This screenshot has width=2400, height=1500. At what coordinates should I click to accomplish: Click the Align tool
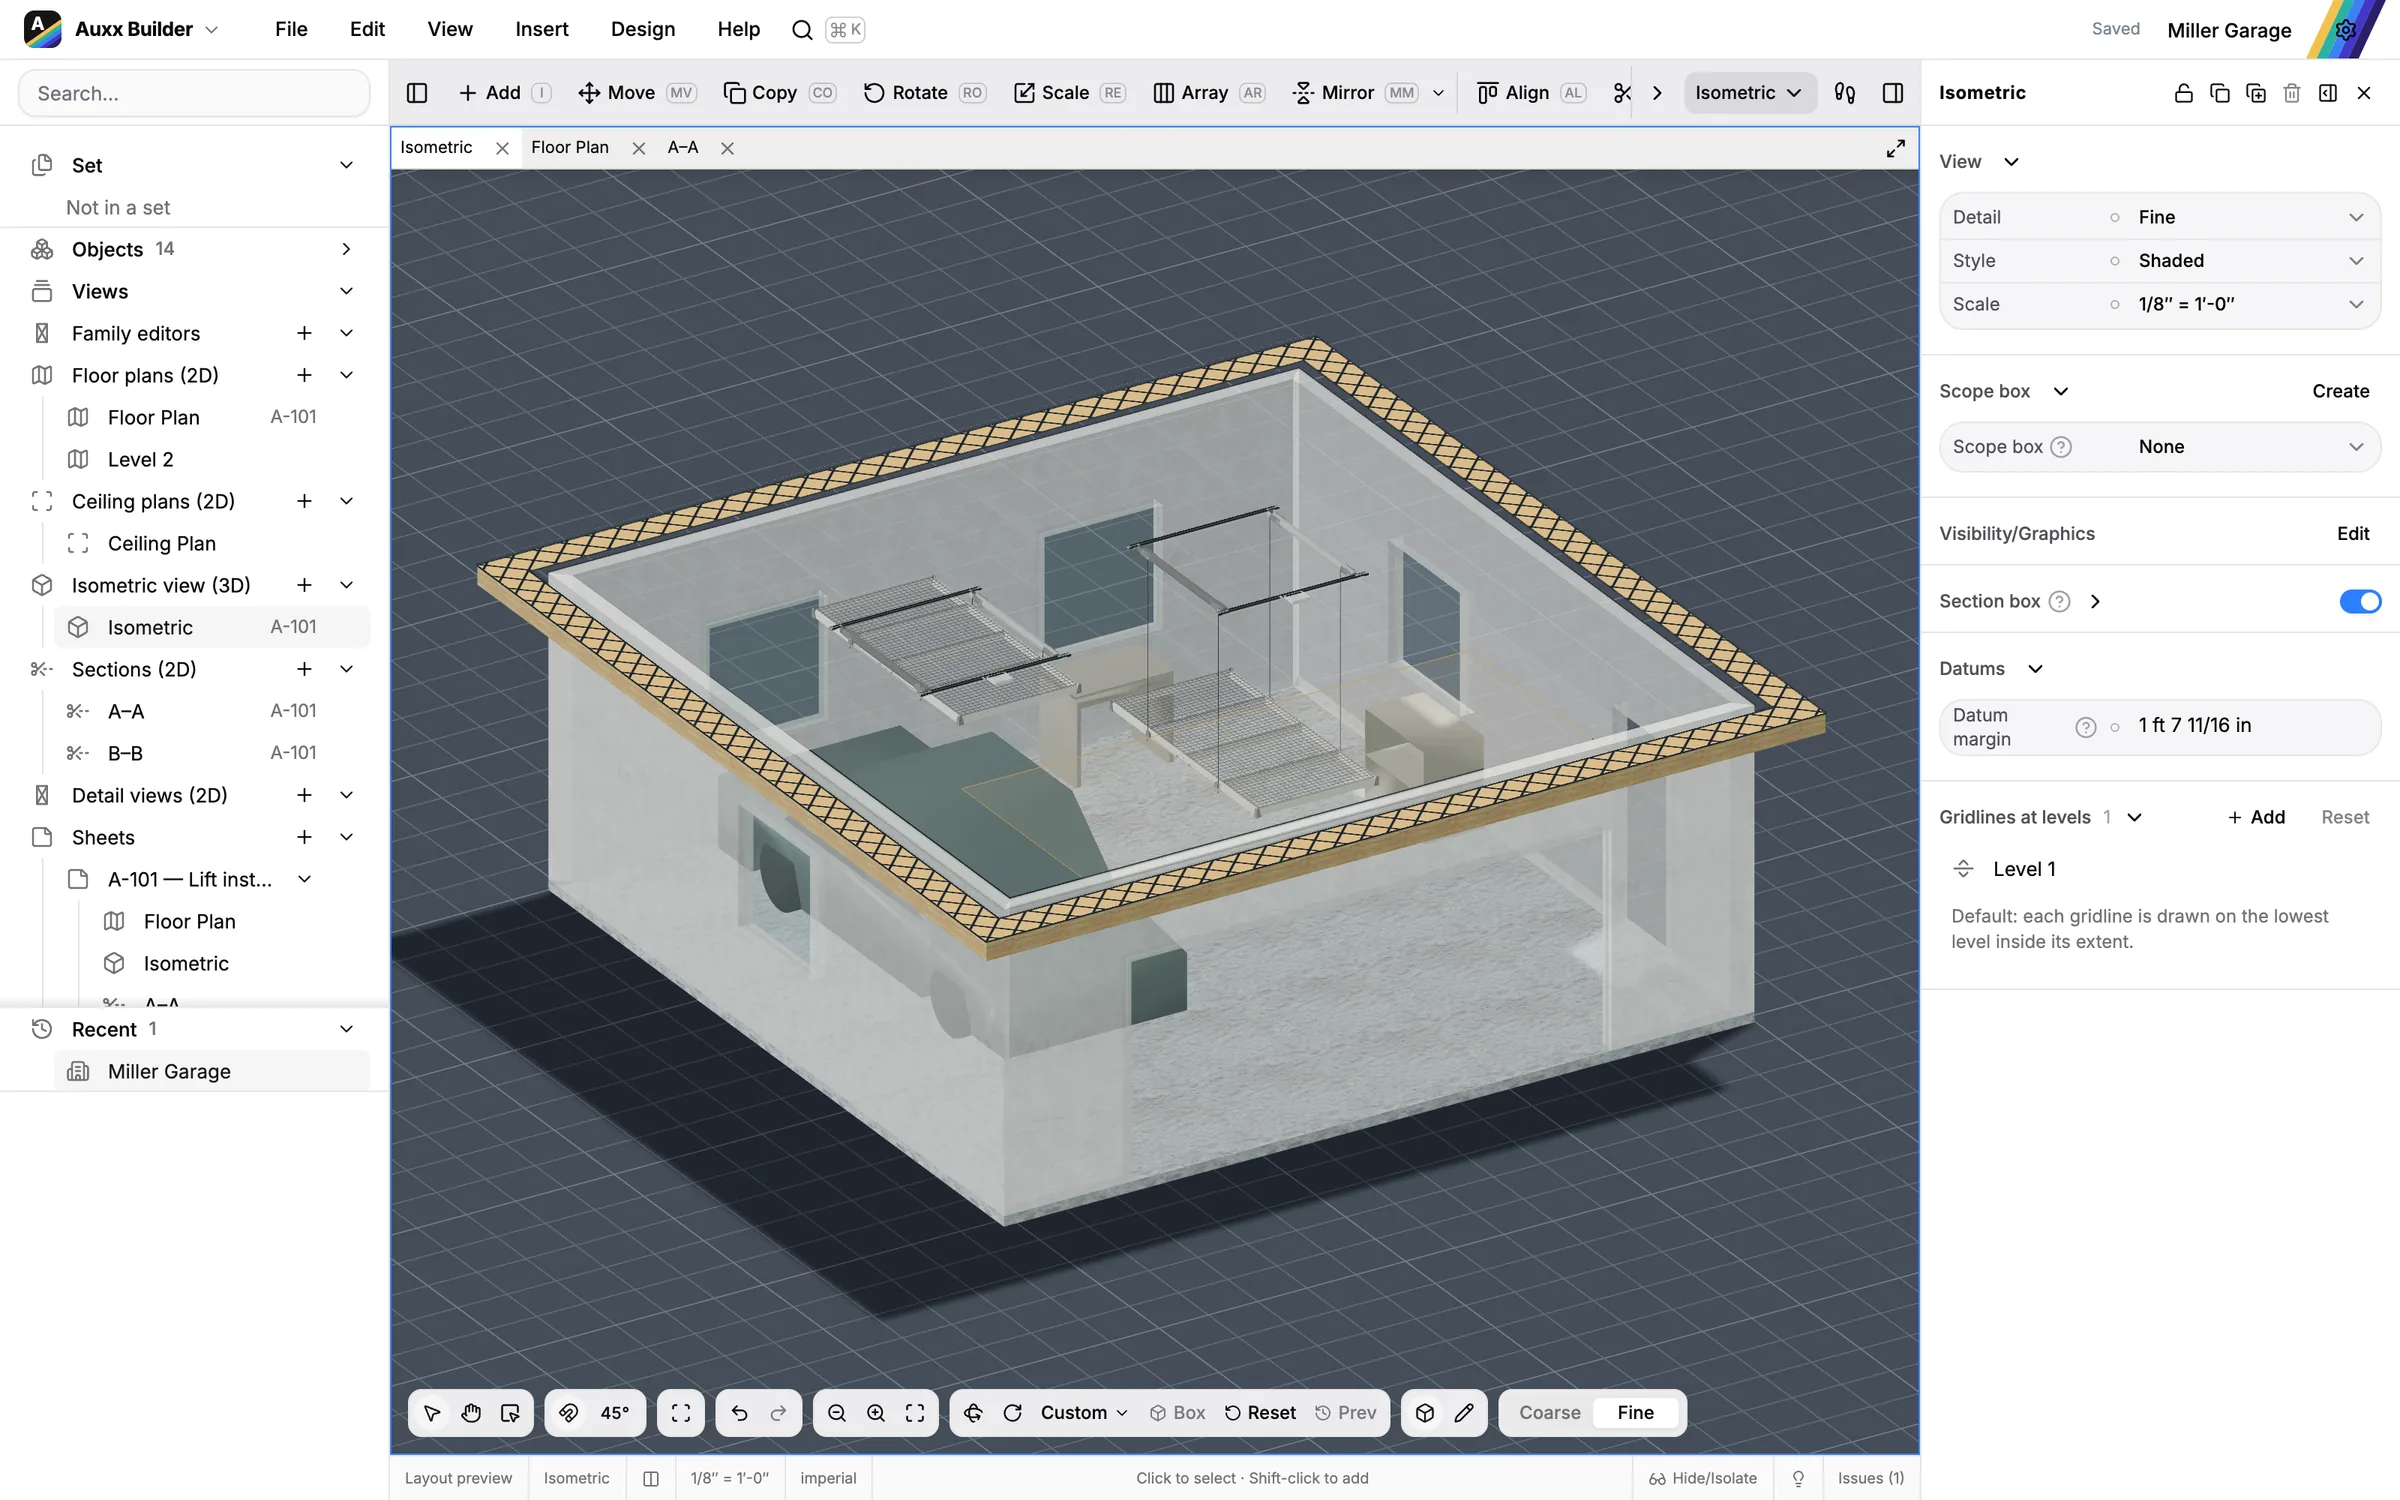[1532, 93]
